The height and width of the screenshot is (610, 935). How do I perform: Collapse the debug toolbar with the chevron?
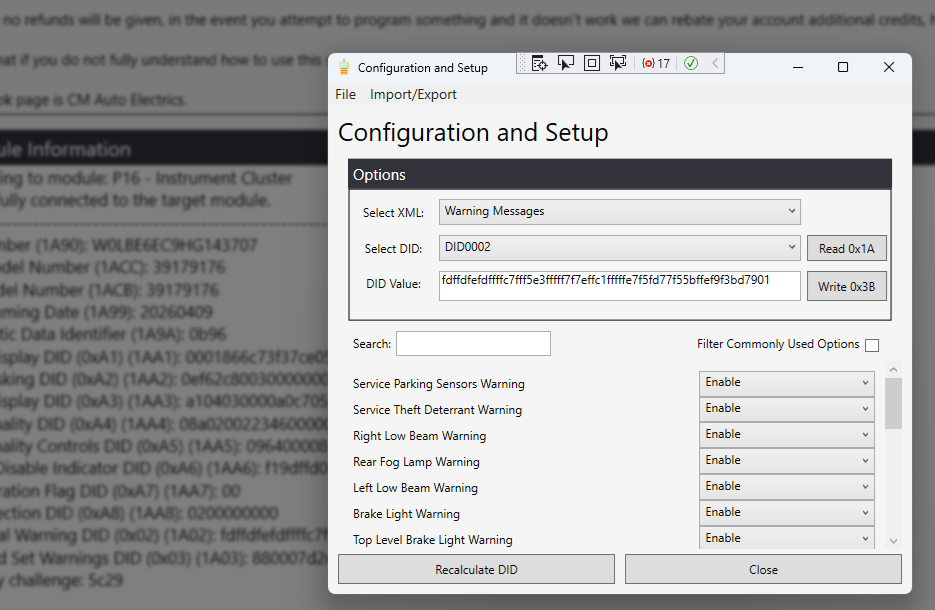point(715,63)
